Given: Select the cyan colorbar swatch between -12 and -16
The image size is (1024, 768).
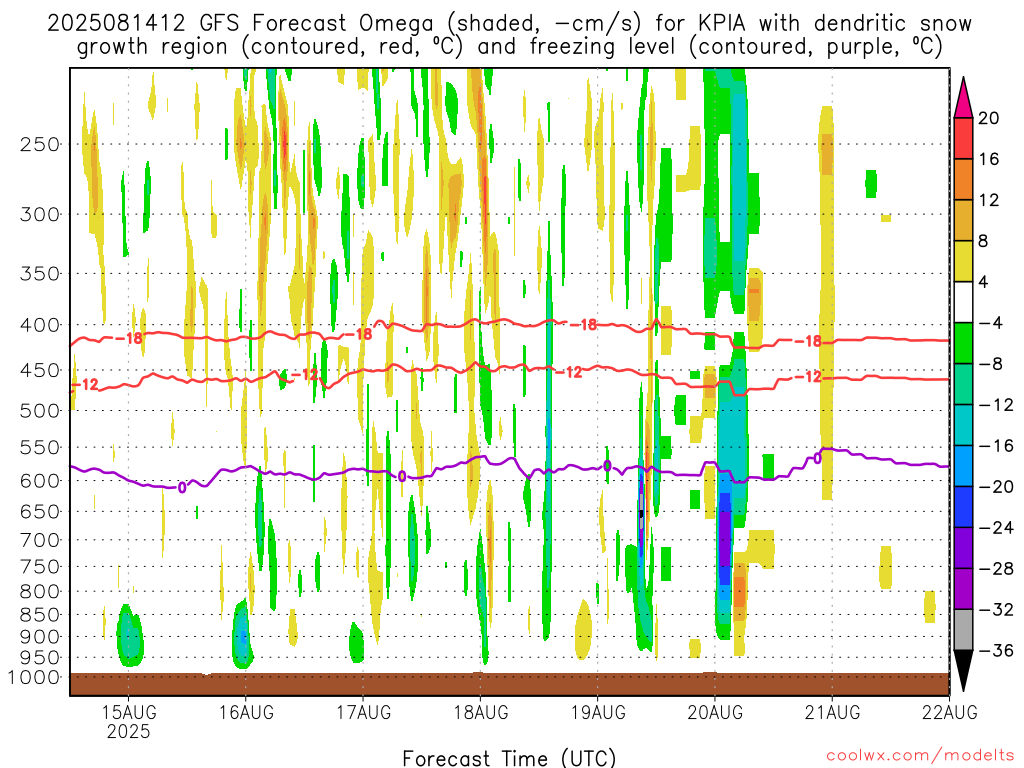Looking at the screenshot, I should coord(963,425).
